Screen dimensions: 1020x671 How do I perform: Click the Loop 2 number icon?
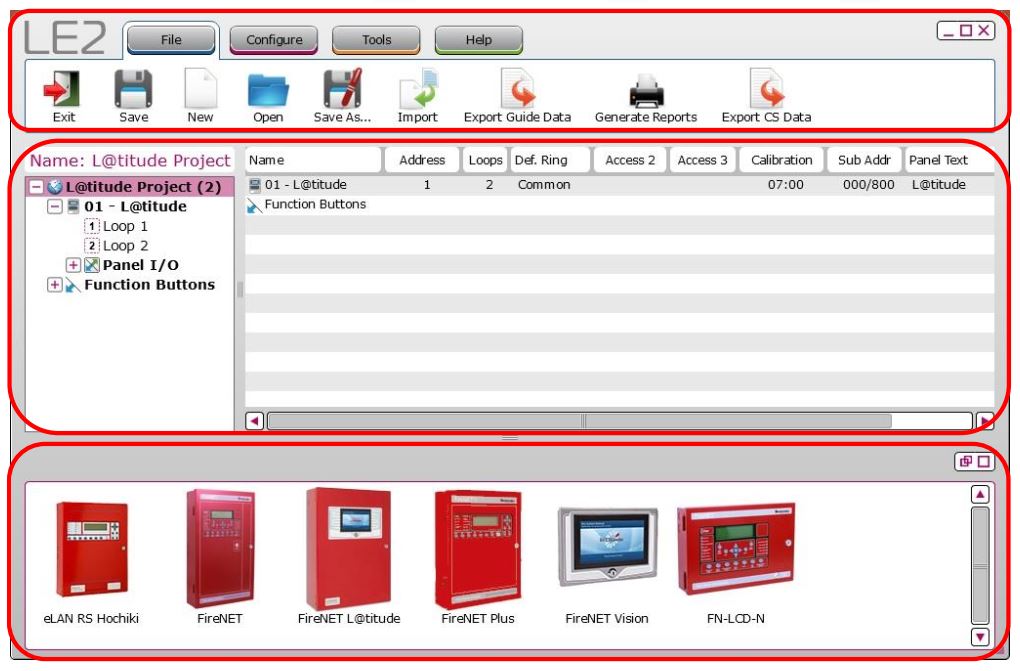92,246
